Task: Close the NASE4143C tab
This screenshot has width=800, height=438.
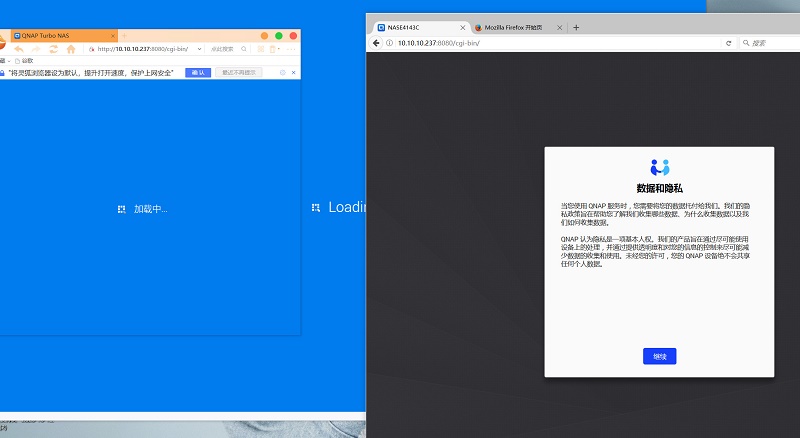Action: (x=462, y=28)
